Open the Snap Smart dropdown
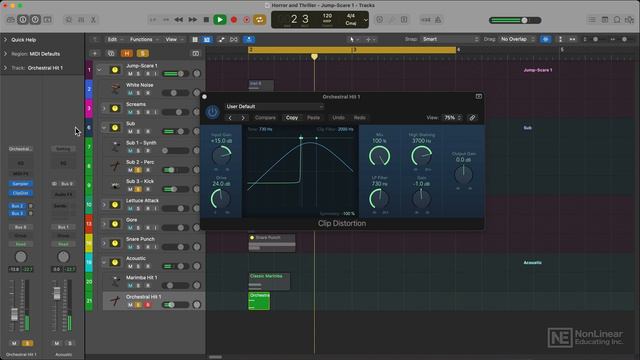 tap(450, 39)
